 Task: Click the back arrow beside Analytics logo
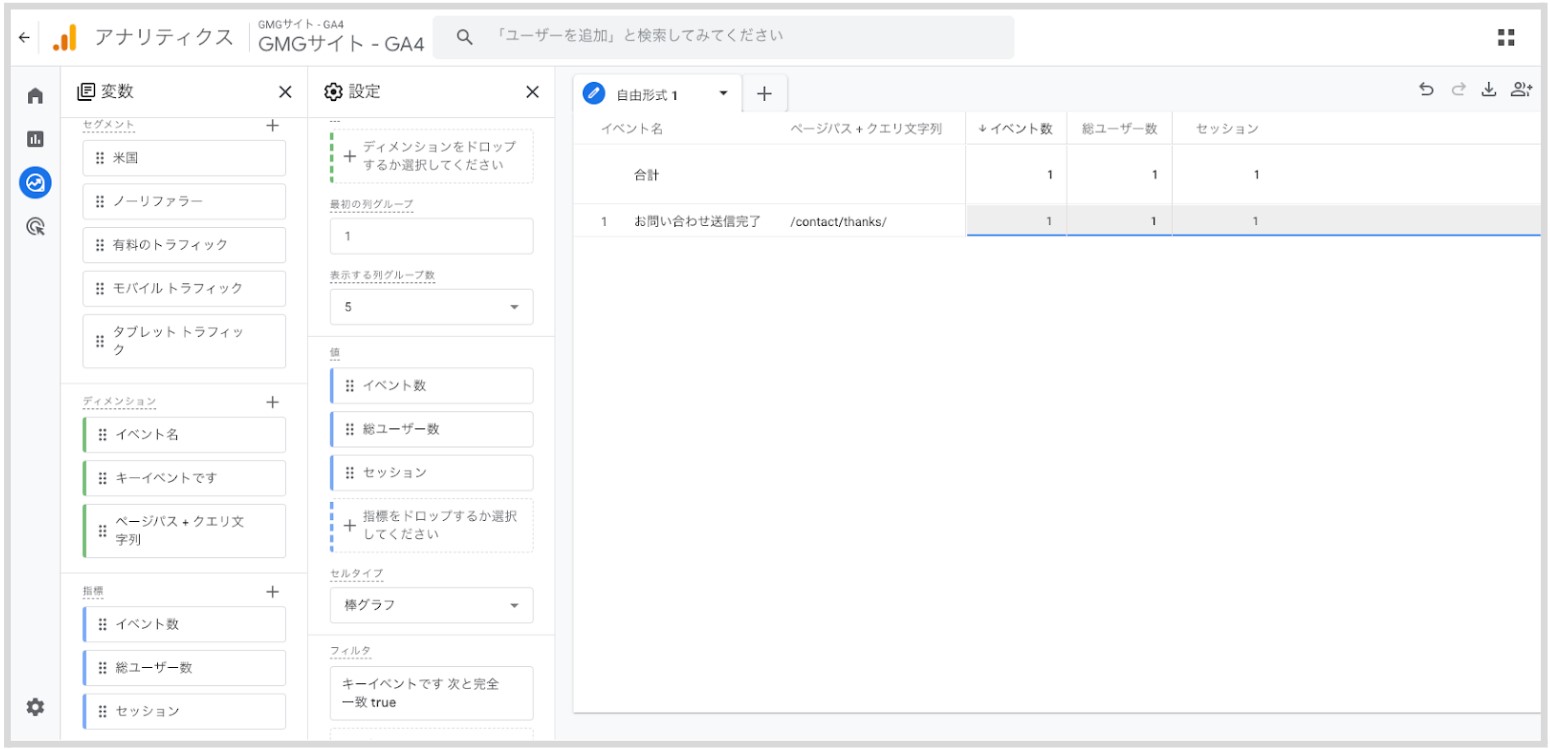pos(24,38)
